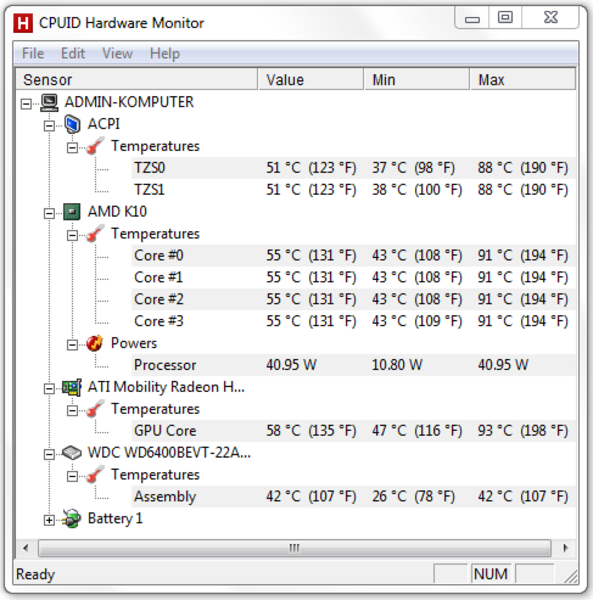Click the Battery 1 icon
The height and width of the screenshot is (600, 593).
coord(72,519)
